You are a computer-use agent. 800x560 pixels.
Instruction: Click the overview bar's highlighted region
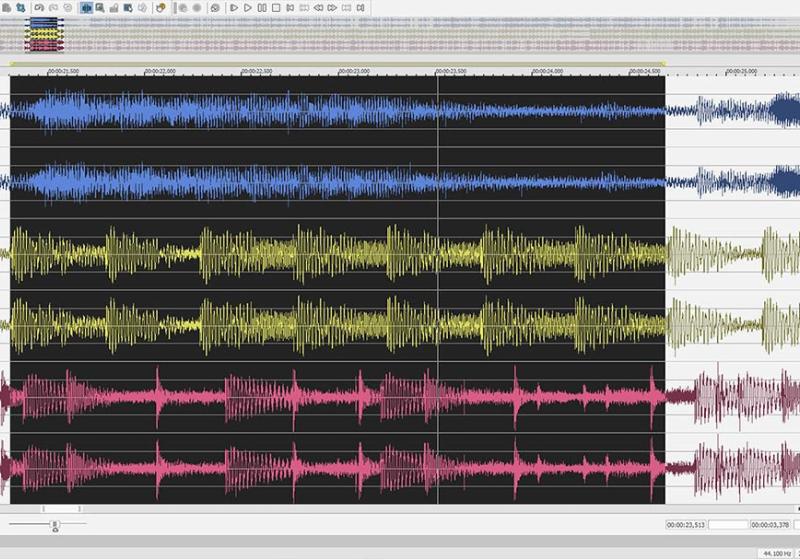[45, 35]
